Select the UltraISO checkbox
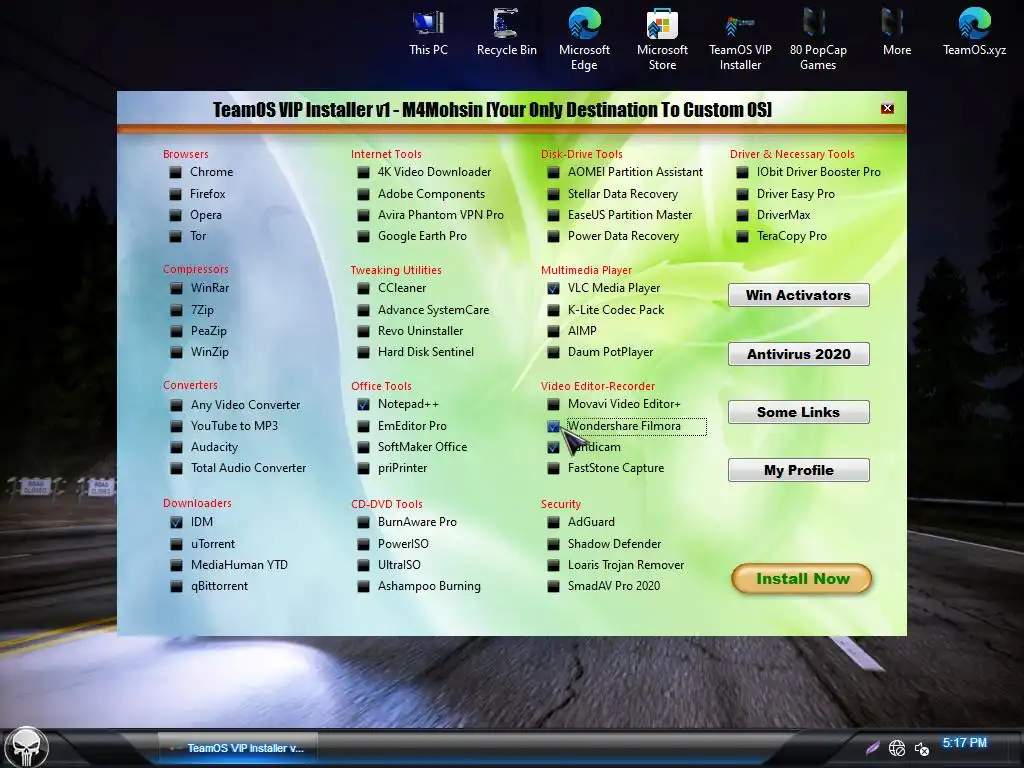The height and width of the screenshot is (768, 1024). (363, 565)
